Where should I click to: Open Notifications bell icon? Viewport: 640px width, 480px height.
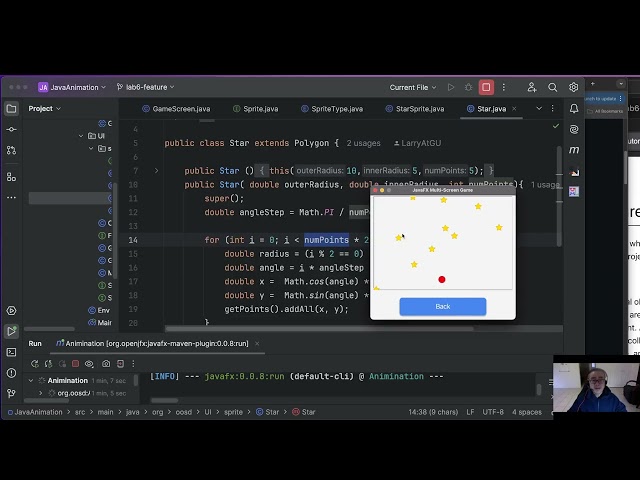[x=574, y=109]
